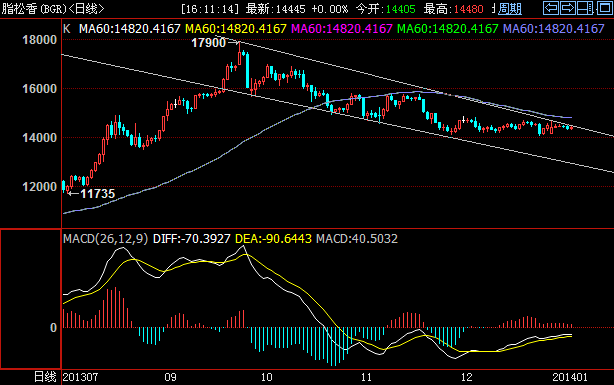Click the single window layout icon
The width and height of the screenshot is (614, 385).
pos(604,8)
